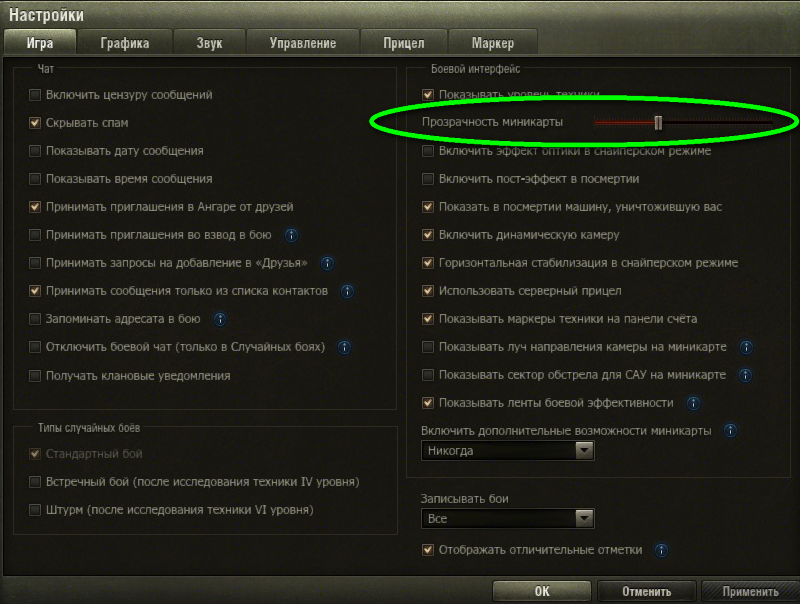Image resolution: width=800 pixels, height=604 pixels.
Task: Open the 'Прицел' tab
Action: click(x=404, y=42)
